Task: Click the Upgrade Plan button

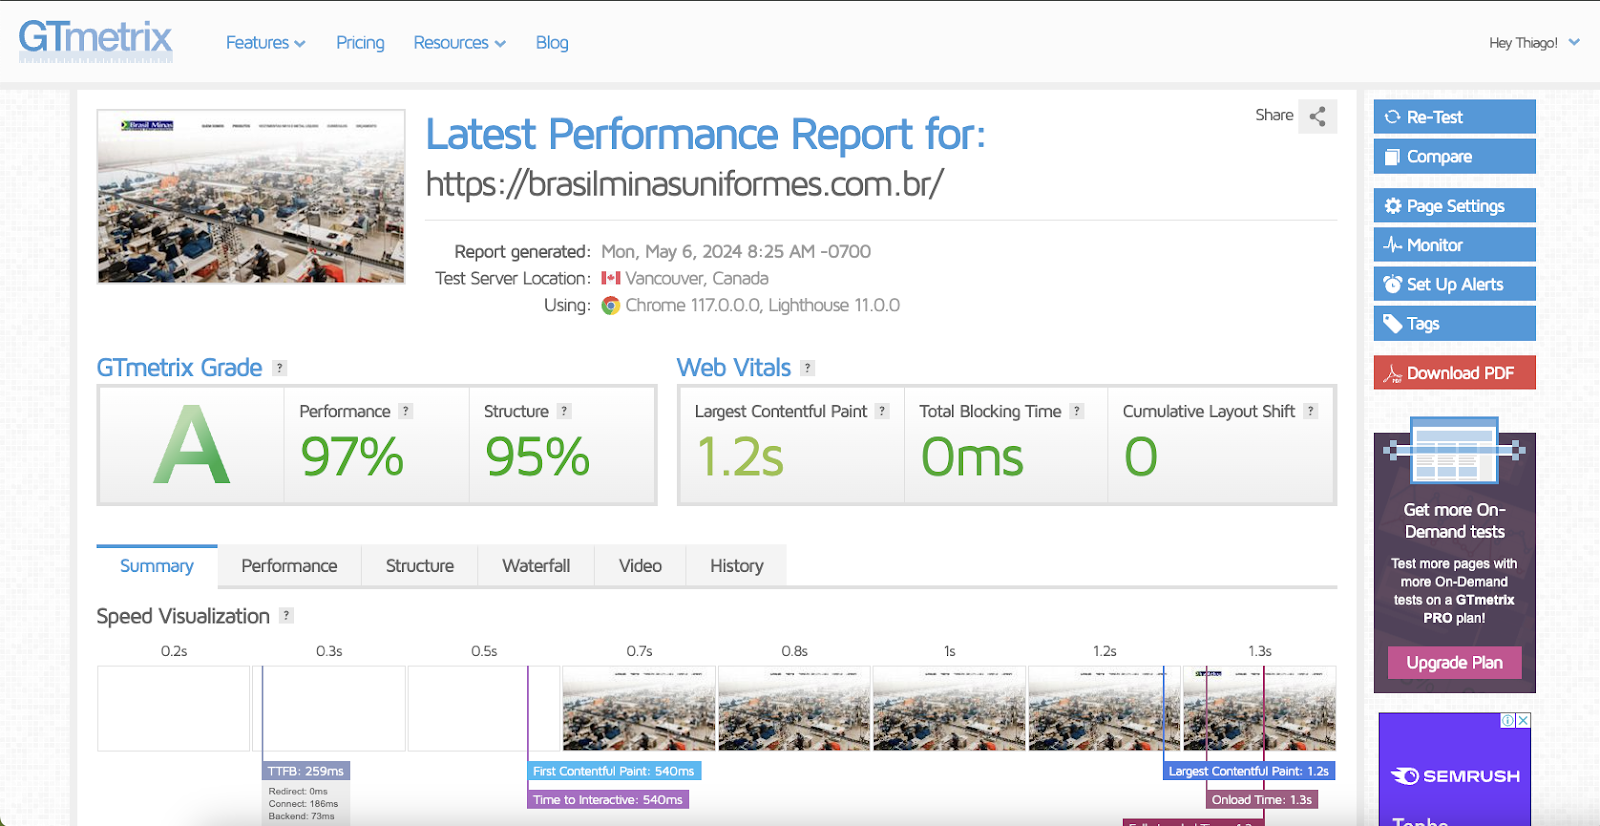Action: [x=1454, y=663]
